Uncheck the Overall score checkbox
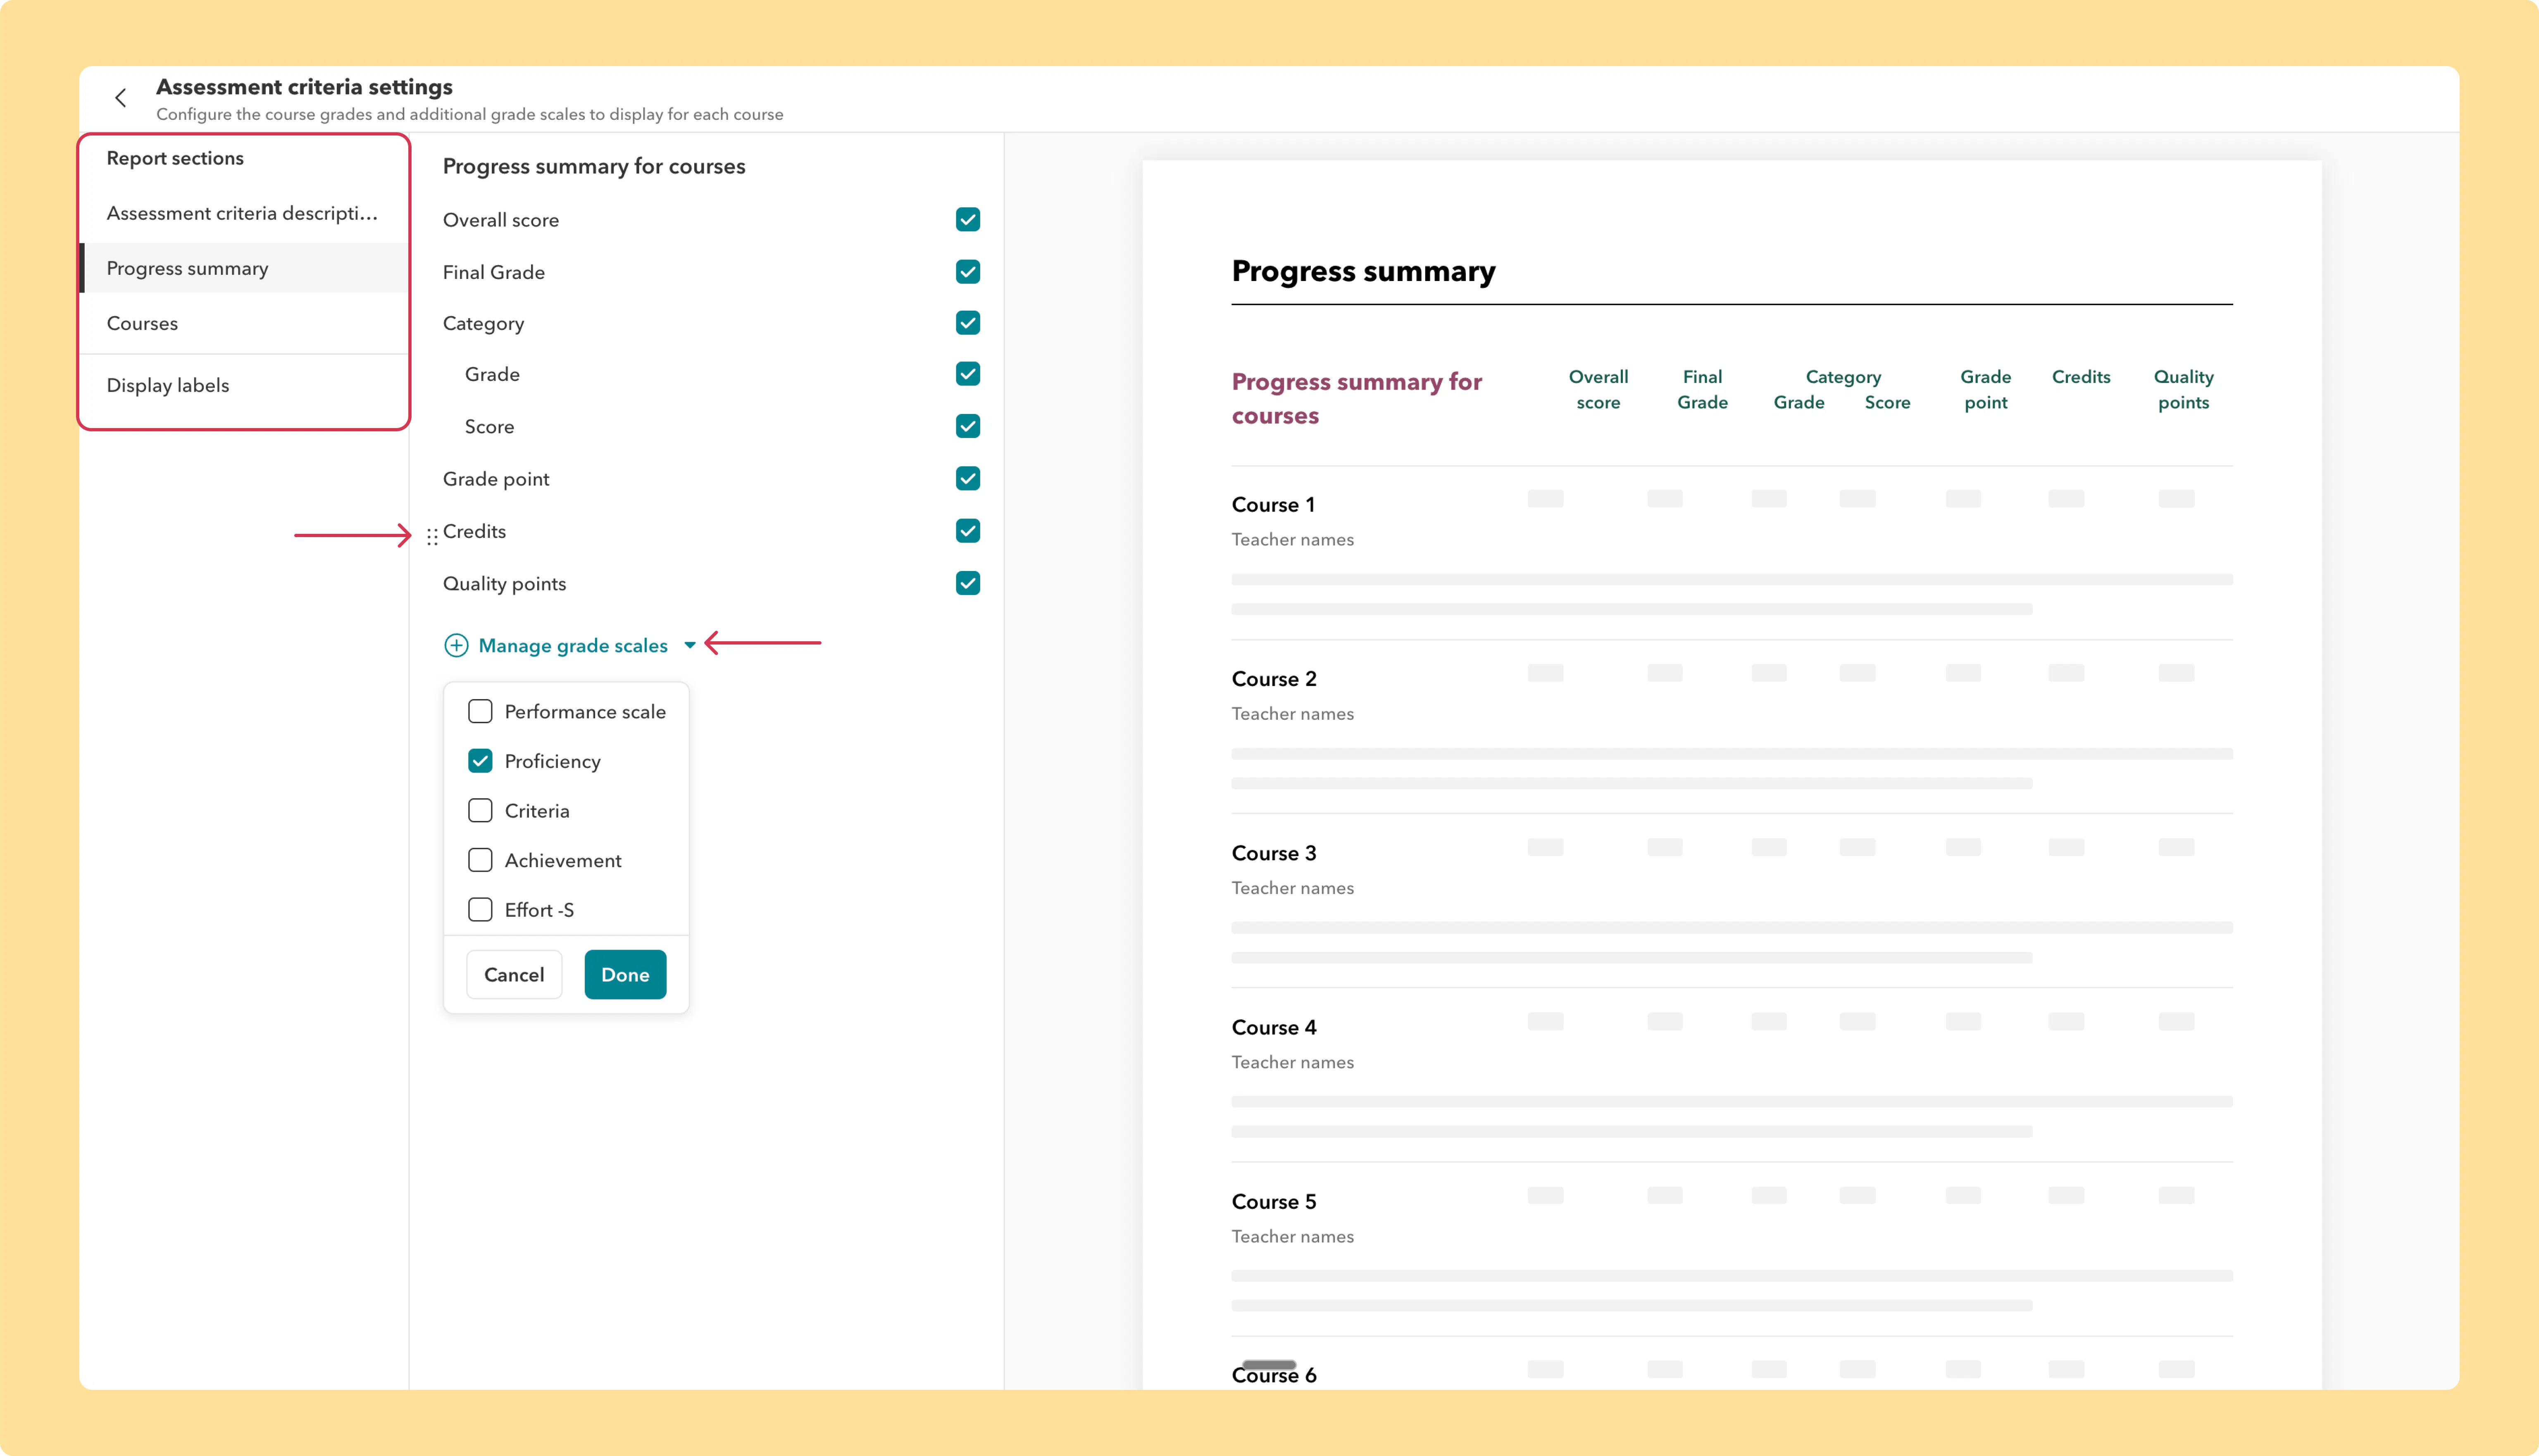This screenshot has width=2539, height=1456. click(x=967, y=219)
